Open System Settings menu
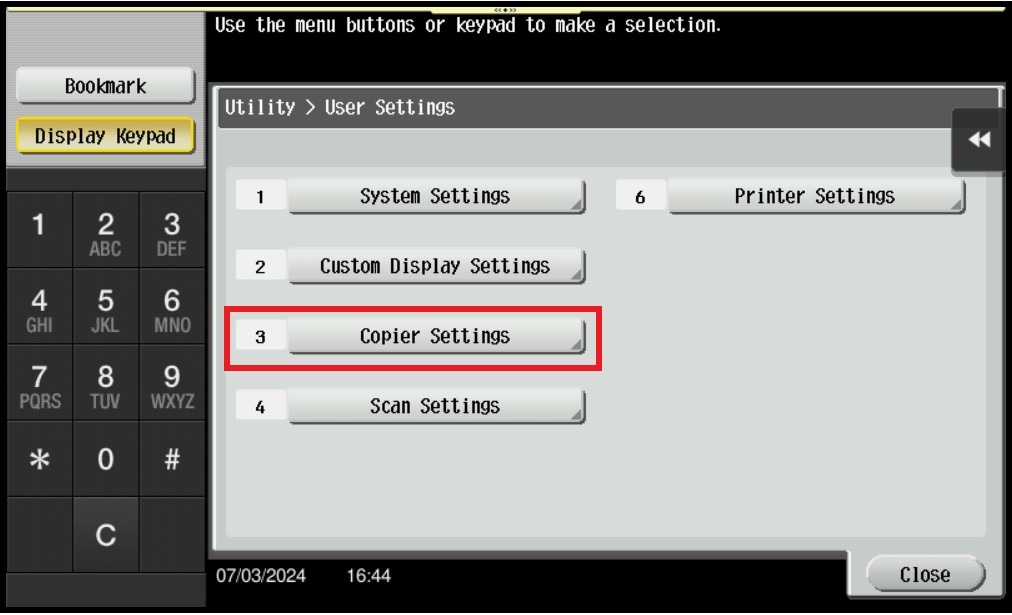This screenshot has height=615, width=1012. click(436, 196)
